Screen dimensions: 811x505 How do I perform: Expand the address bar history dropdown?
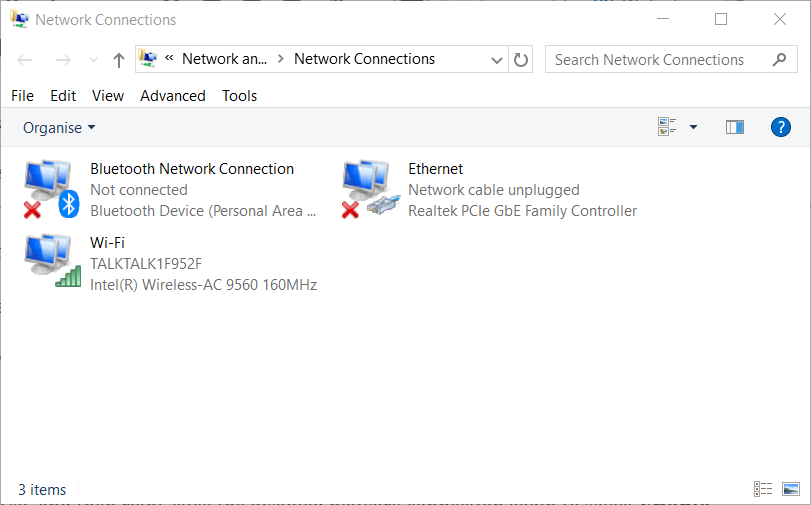(497, 60)
